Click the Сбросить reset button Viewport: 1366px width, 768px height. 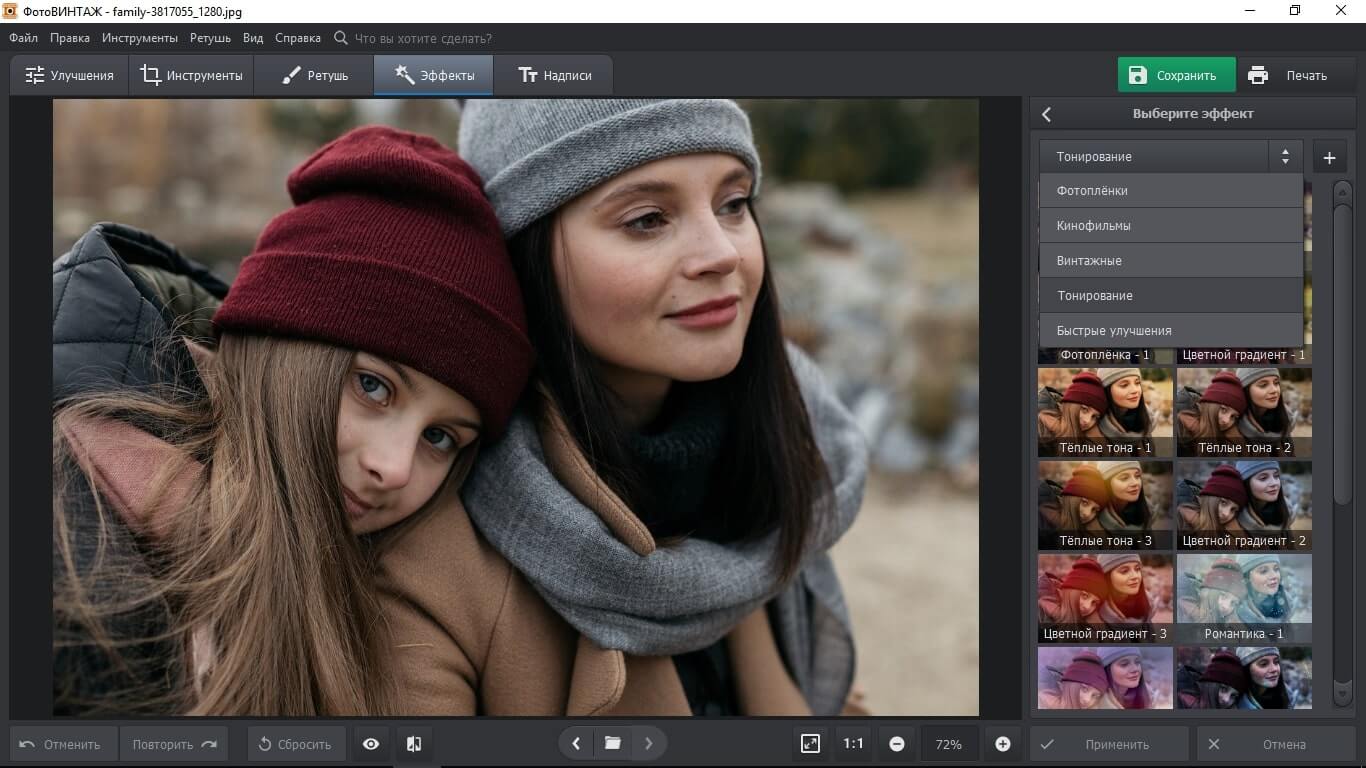pyautogui.click(x=295, y=744)
